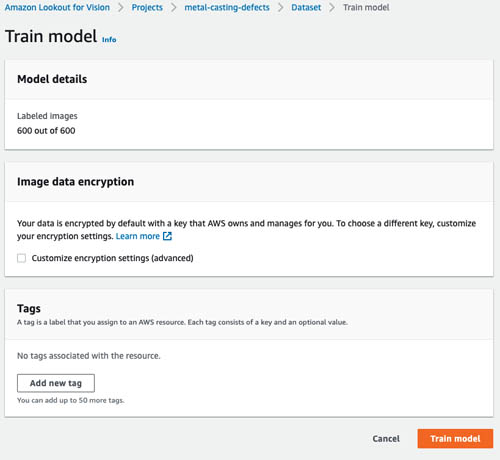Screen dimensions: 500x460
Task: Click tag description text under Tags heading
Action: (x=182, y=322)
